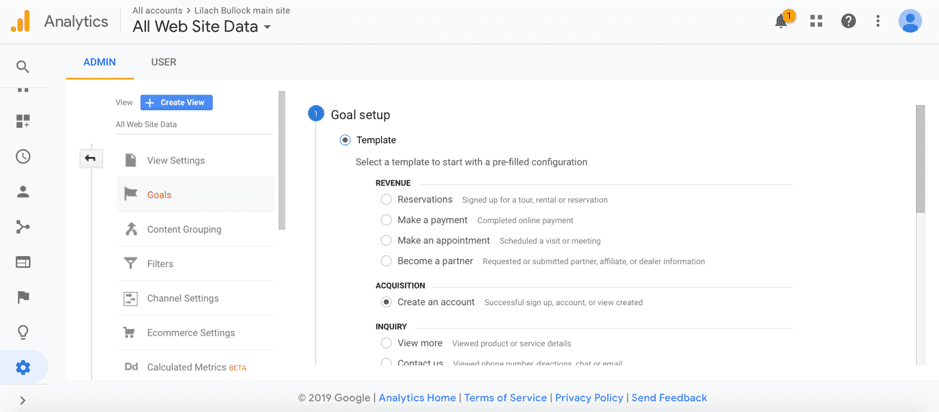Open Ecommerce Settings in the View menu
The height and width of the screenshot is (412, 939).
point(190,333)
